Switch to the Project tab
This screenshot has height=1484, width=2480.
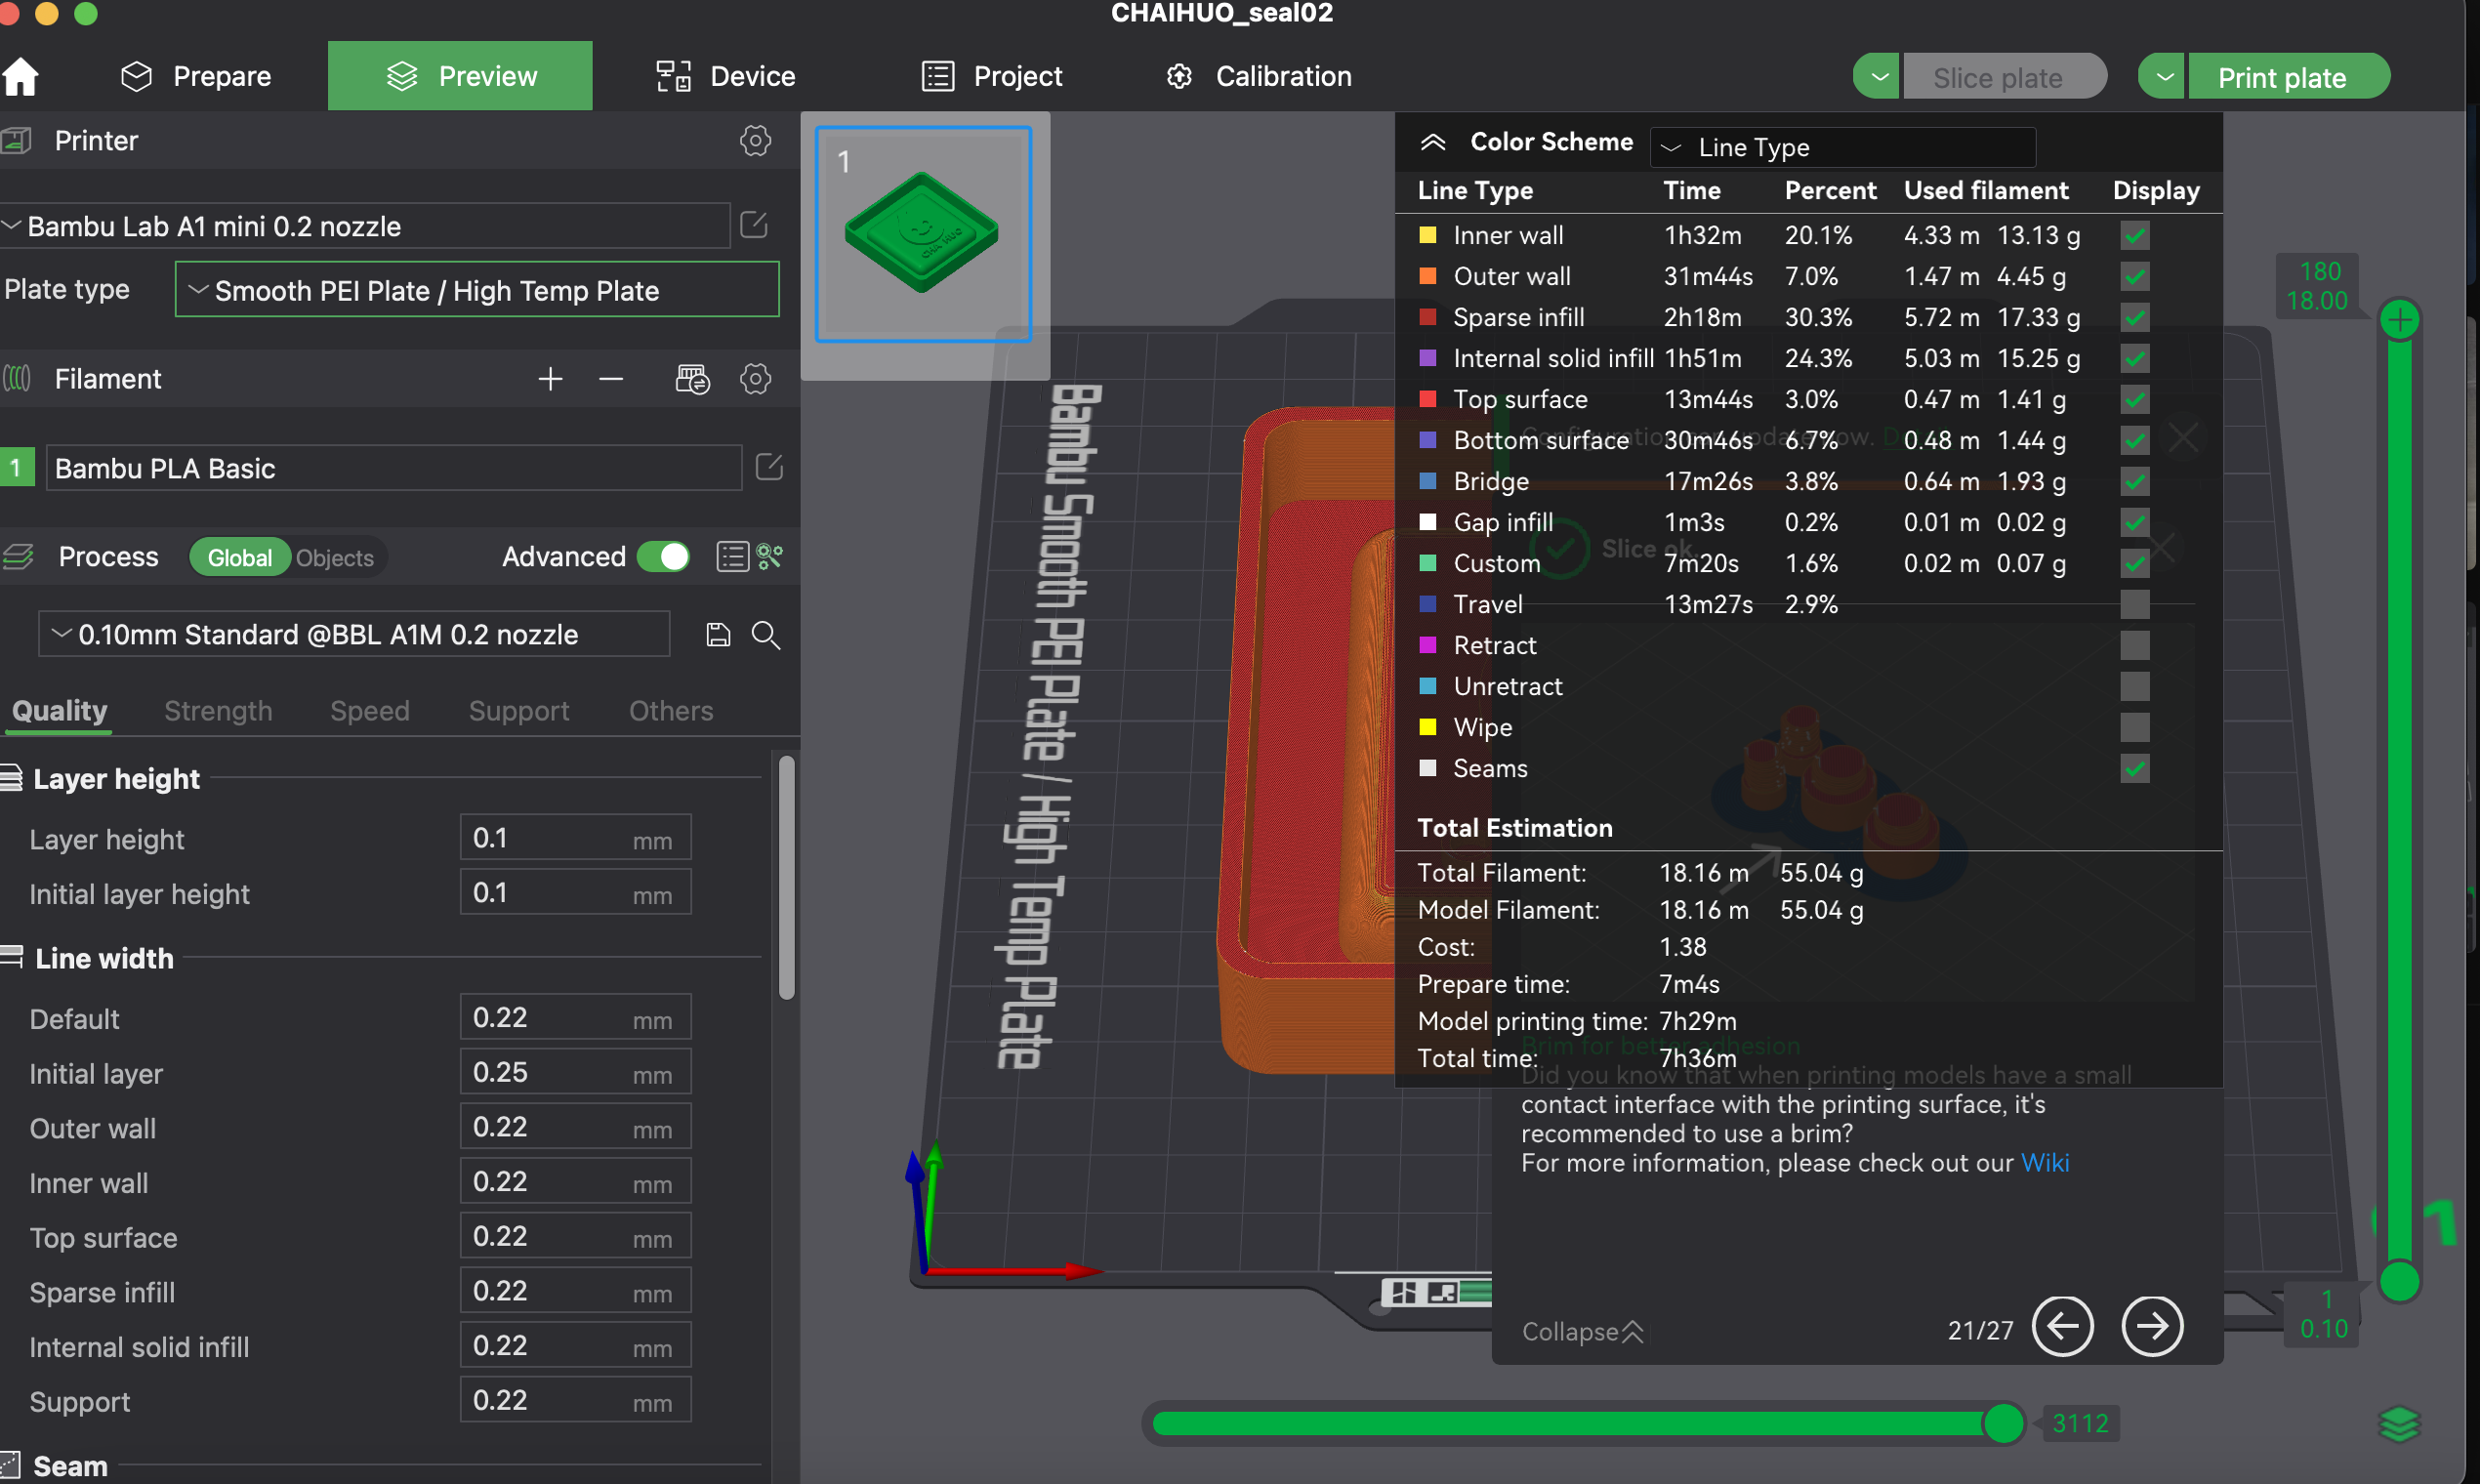point(992,76)
